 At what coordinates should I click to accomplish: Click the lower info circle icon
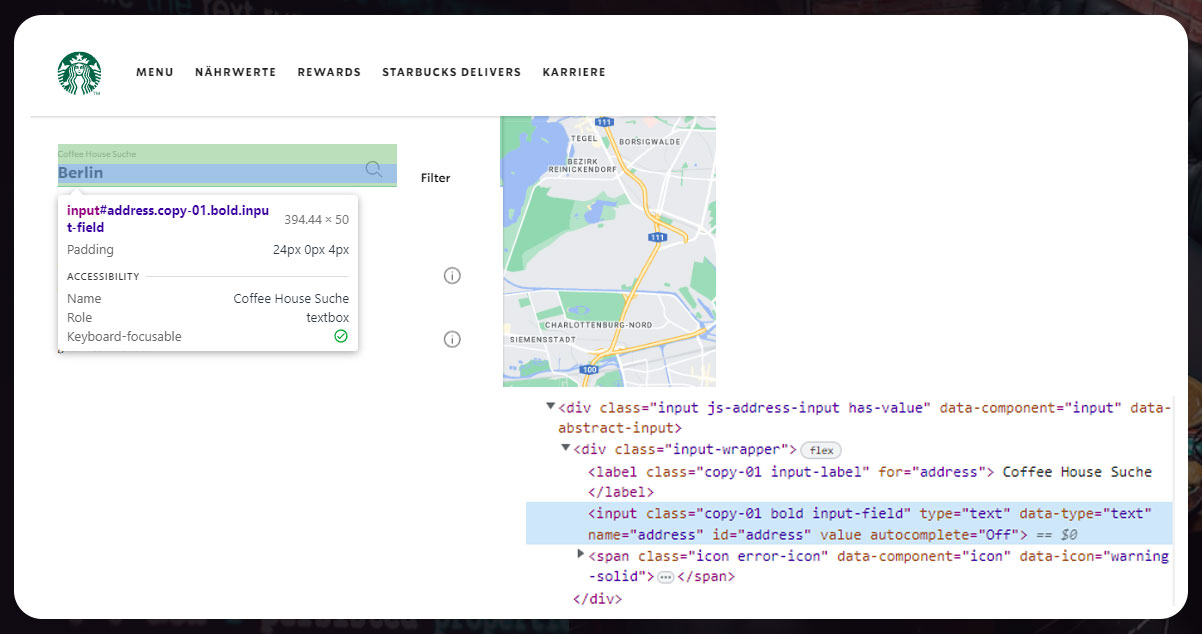click(x=452, y=340)
